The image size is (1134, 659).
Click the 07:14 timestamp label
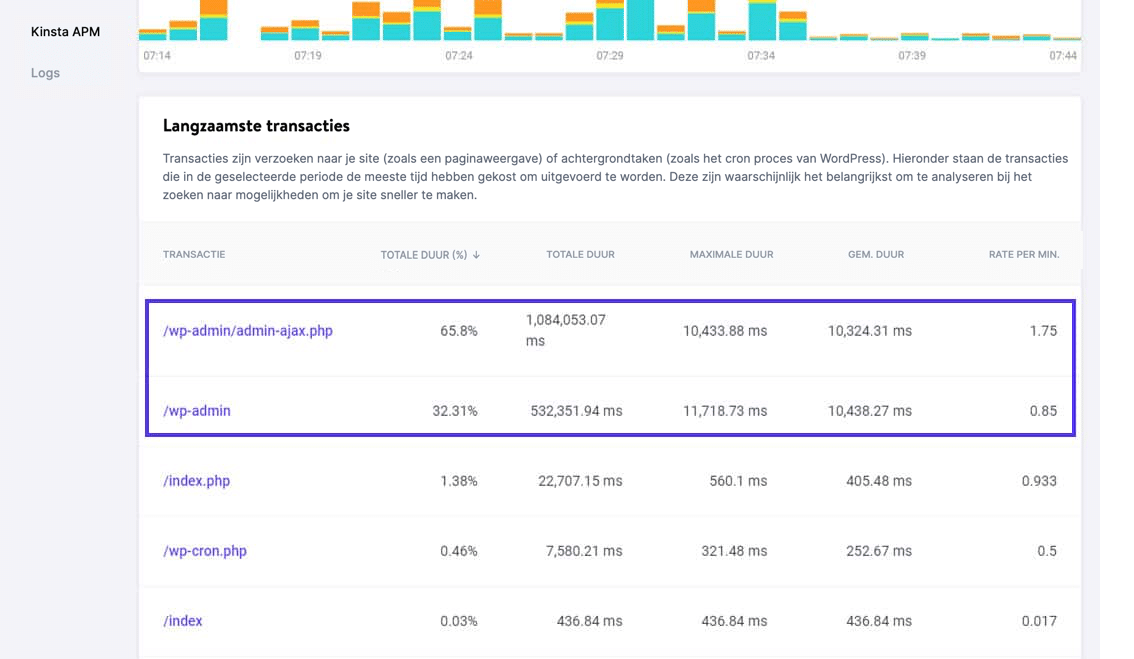pyautogui.click(x=158, y=57)
